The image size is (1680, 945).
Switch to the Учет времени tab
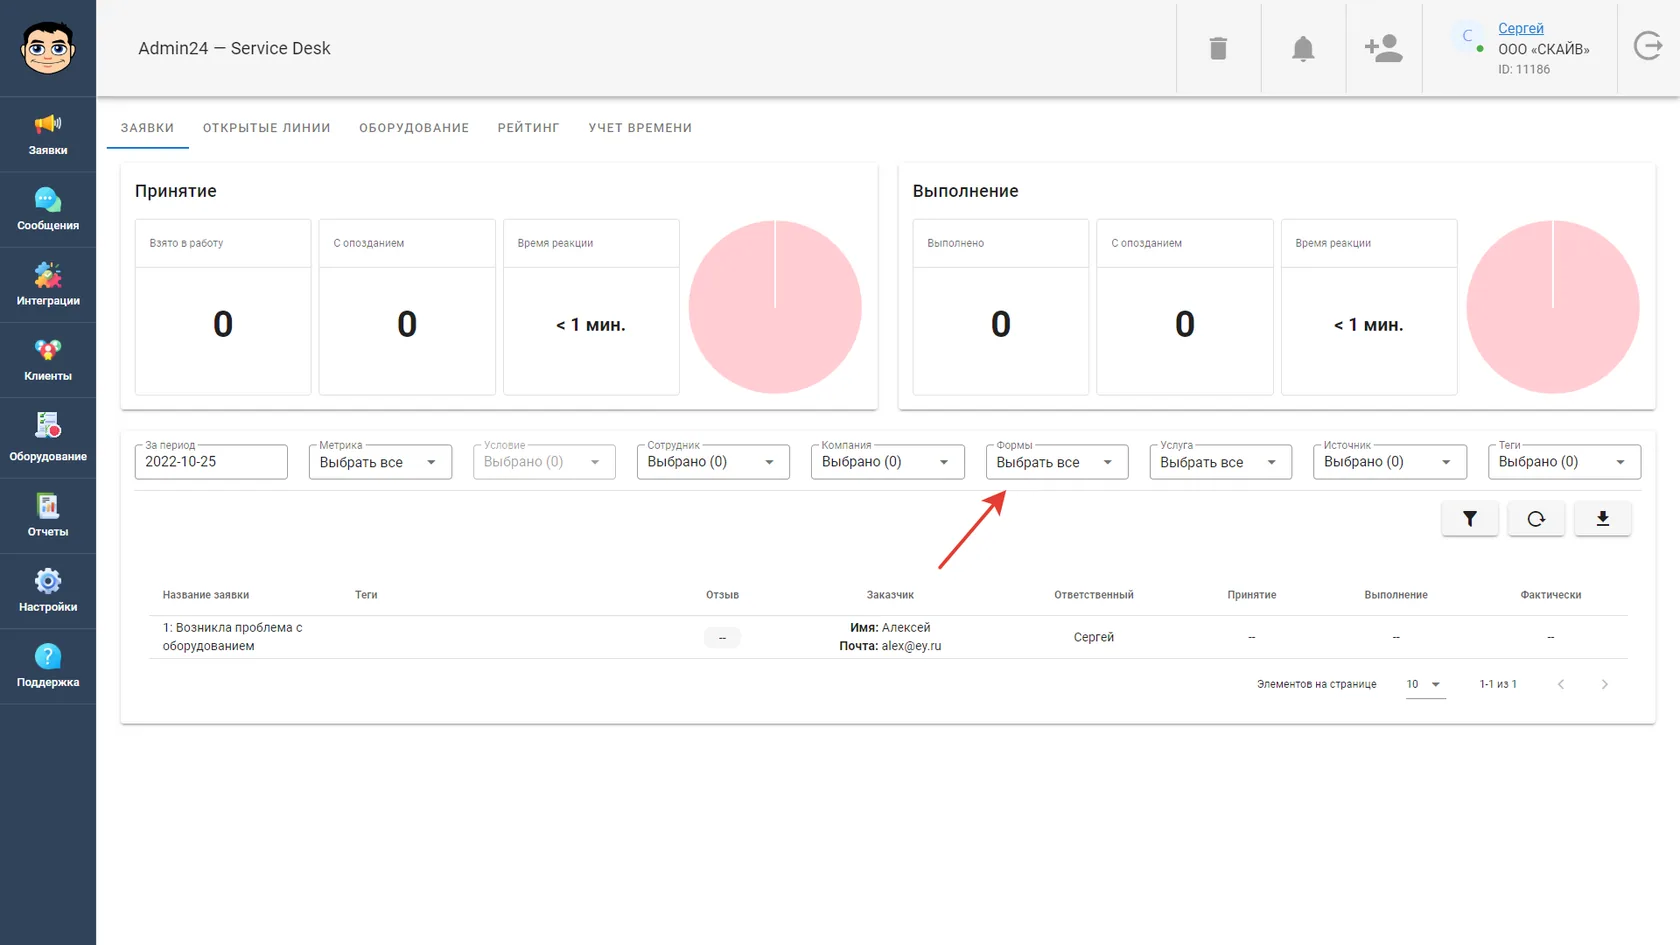click(640, 128)
